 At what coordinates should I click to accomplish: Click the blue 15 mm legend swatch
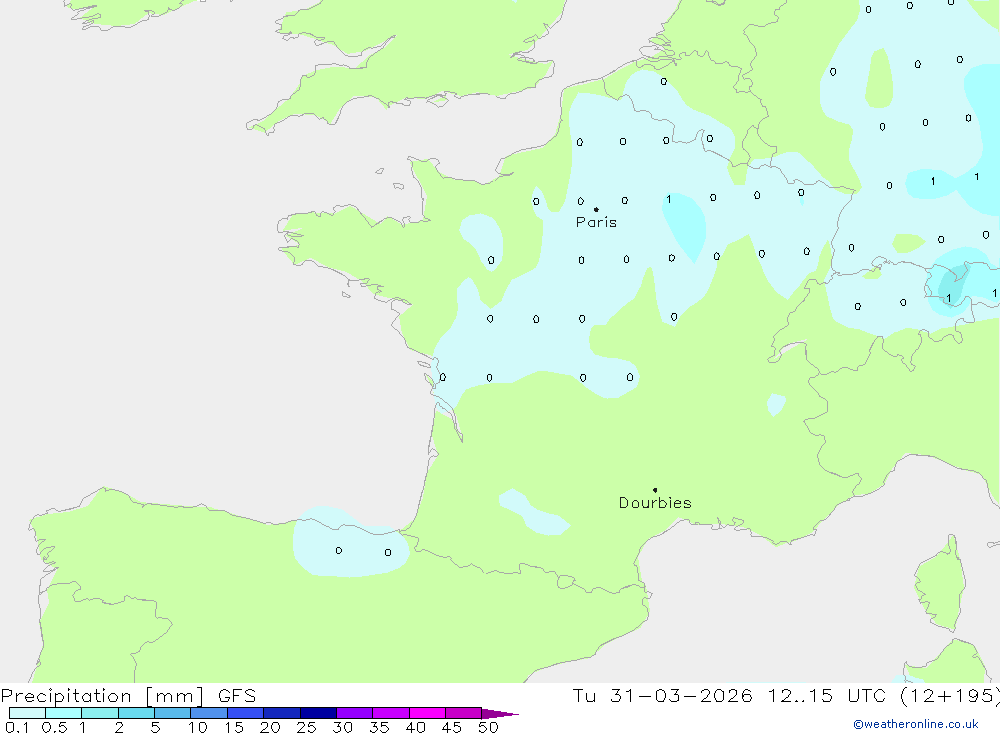(245, 713)
